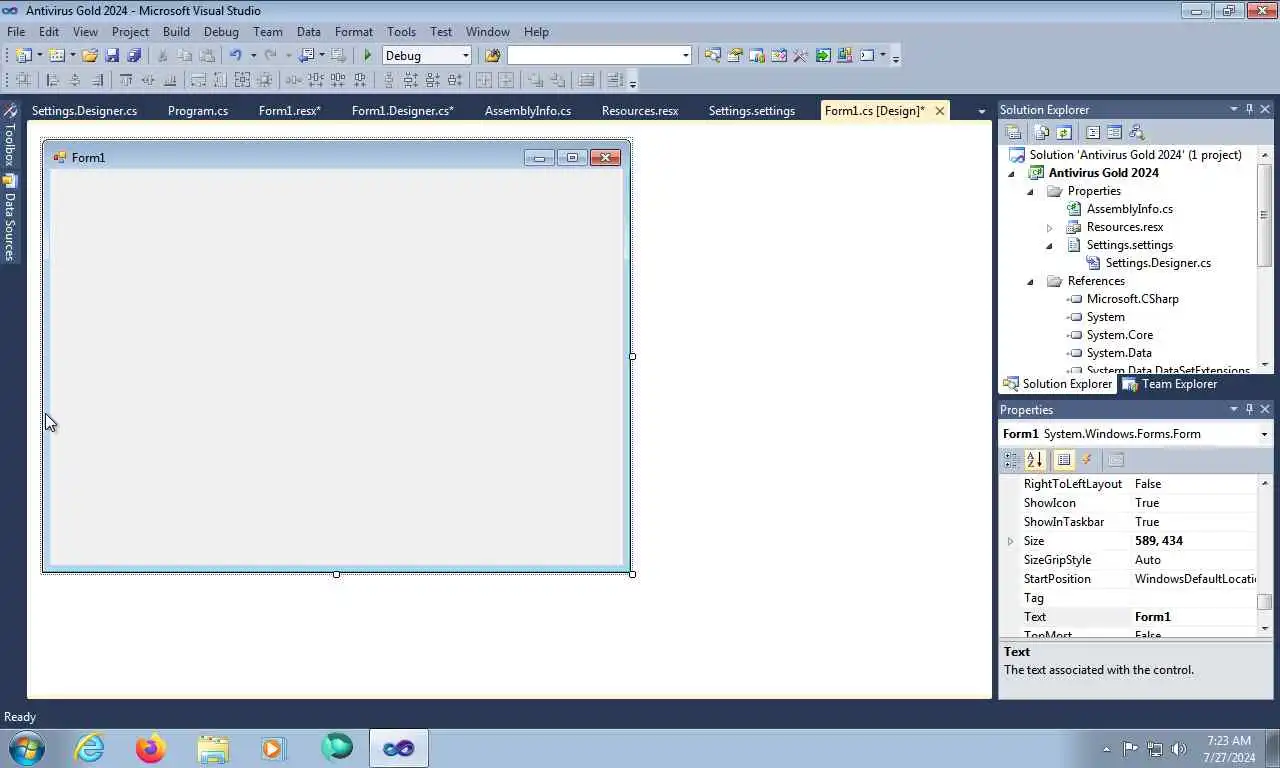Screen dimensions: 1280x768
Task: Collapse the Settings.settings node
Action: 1049,245
